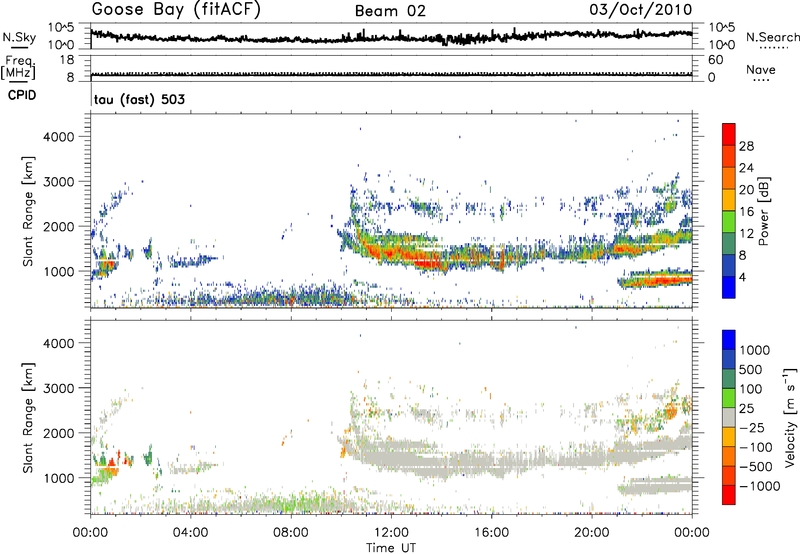Viewport: 800px width, 554px height.
Task: Click the '28' tick on power colorbar
Action: pos(746,146)
